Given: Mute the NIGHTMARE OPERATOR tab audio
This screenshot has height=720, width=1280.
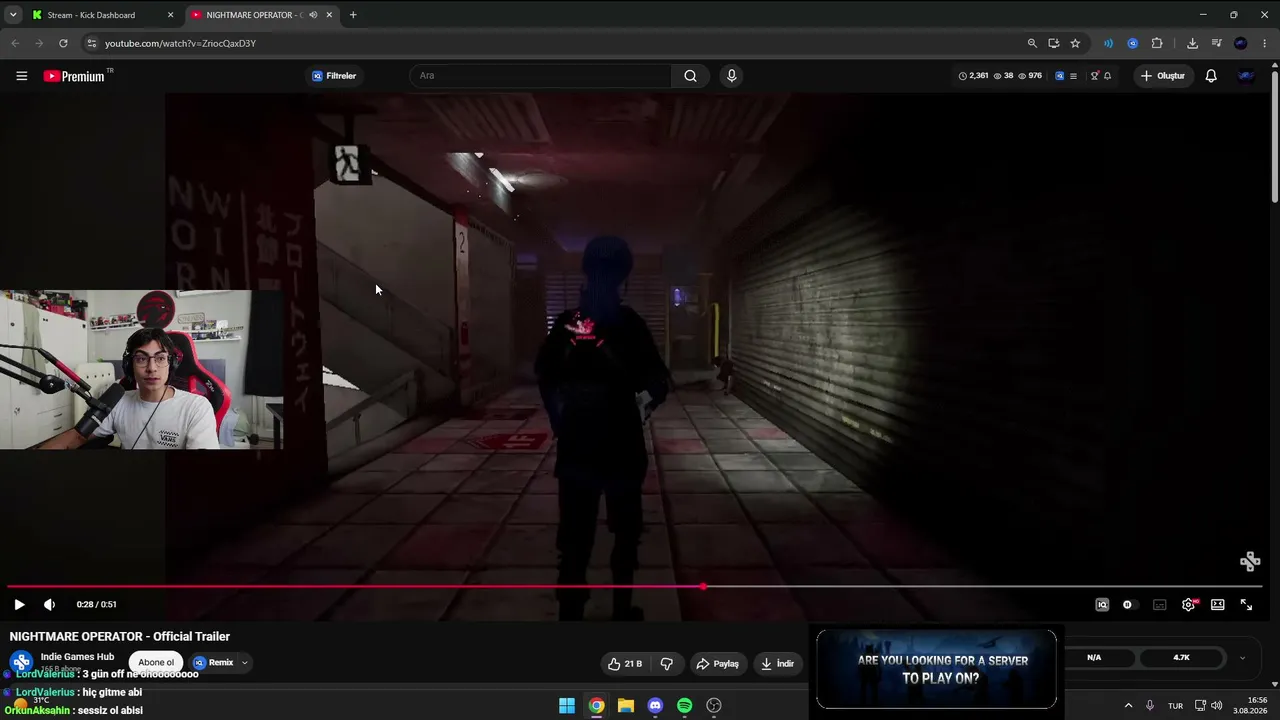Looking at the screenshot, I should 313,15.
